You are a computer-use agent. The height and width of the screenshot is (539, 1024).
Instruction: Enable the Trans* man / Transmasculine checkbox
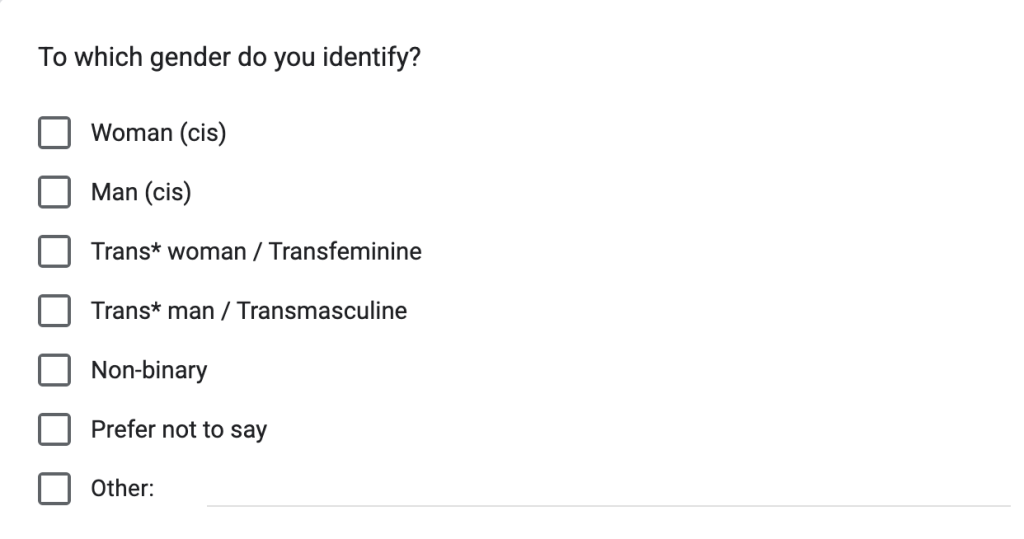pos(54,311)
